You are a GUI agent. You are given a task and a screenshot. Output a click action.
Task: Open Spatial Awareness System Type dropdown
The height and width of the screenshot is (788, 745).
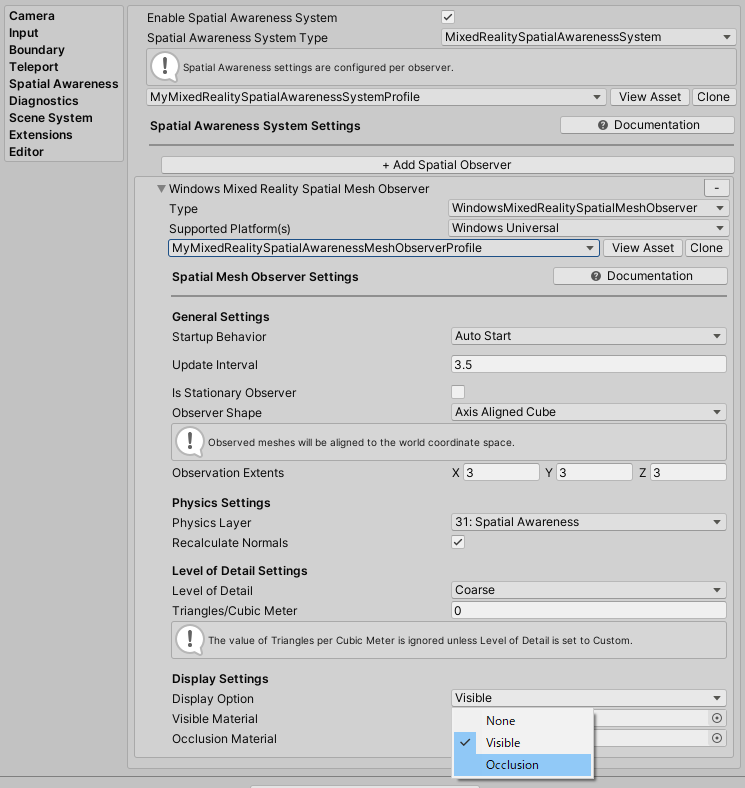pos(588,37)
